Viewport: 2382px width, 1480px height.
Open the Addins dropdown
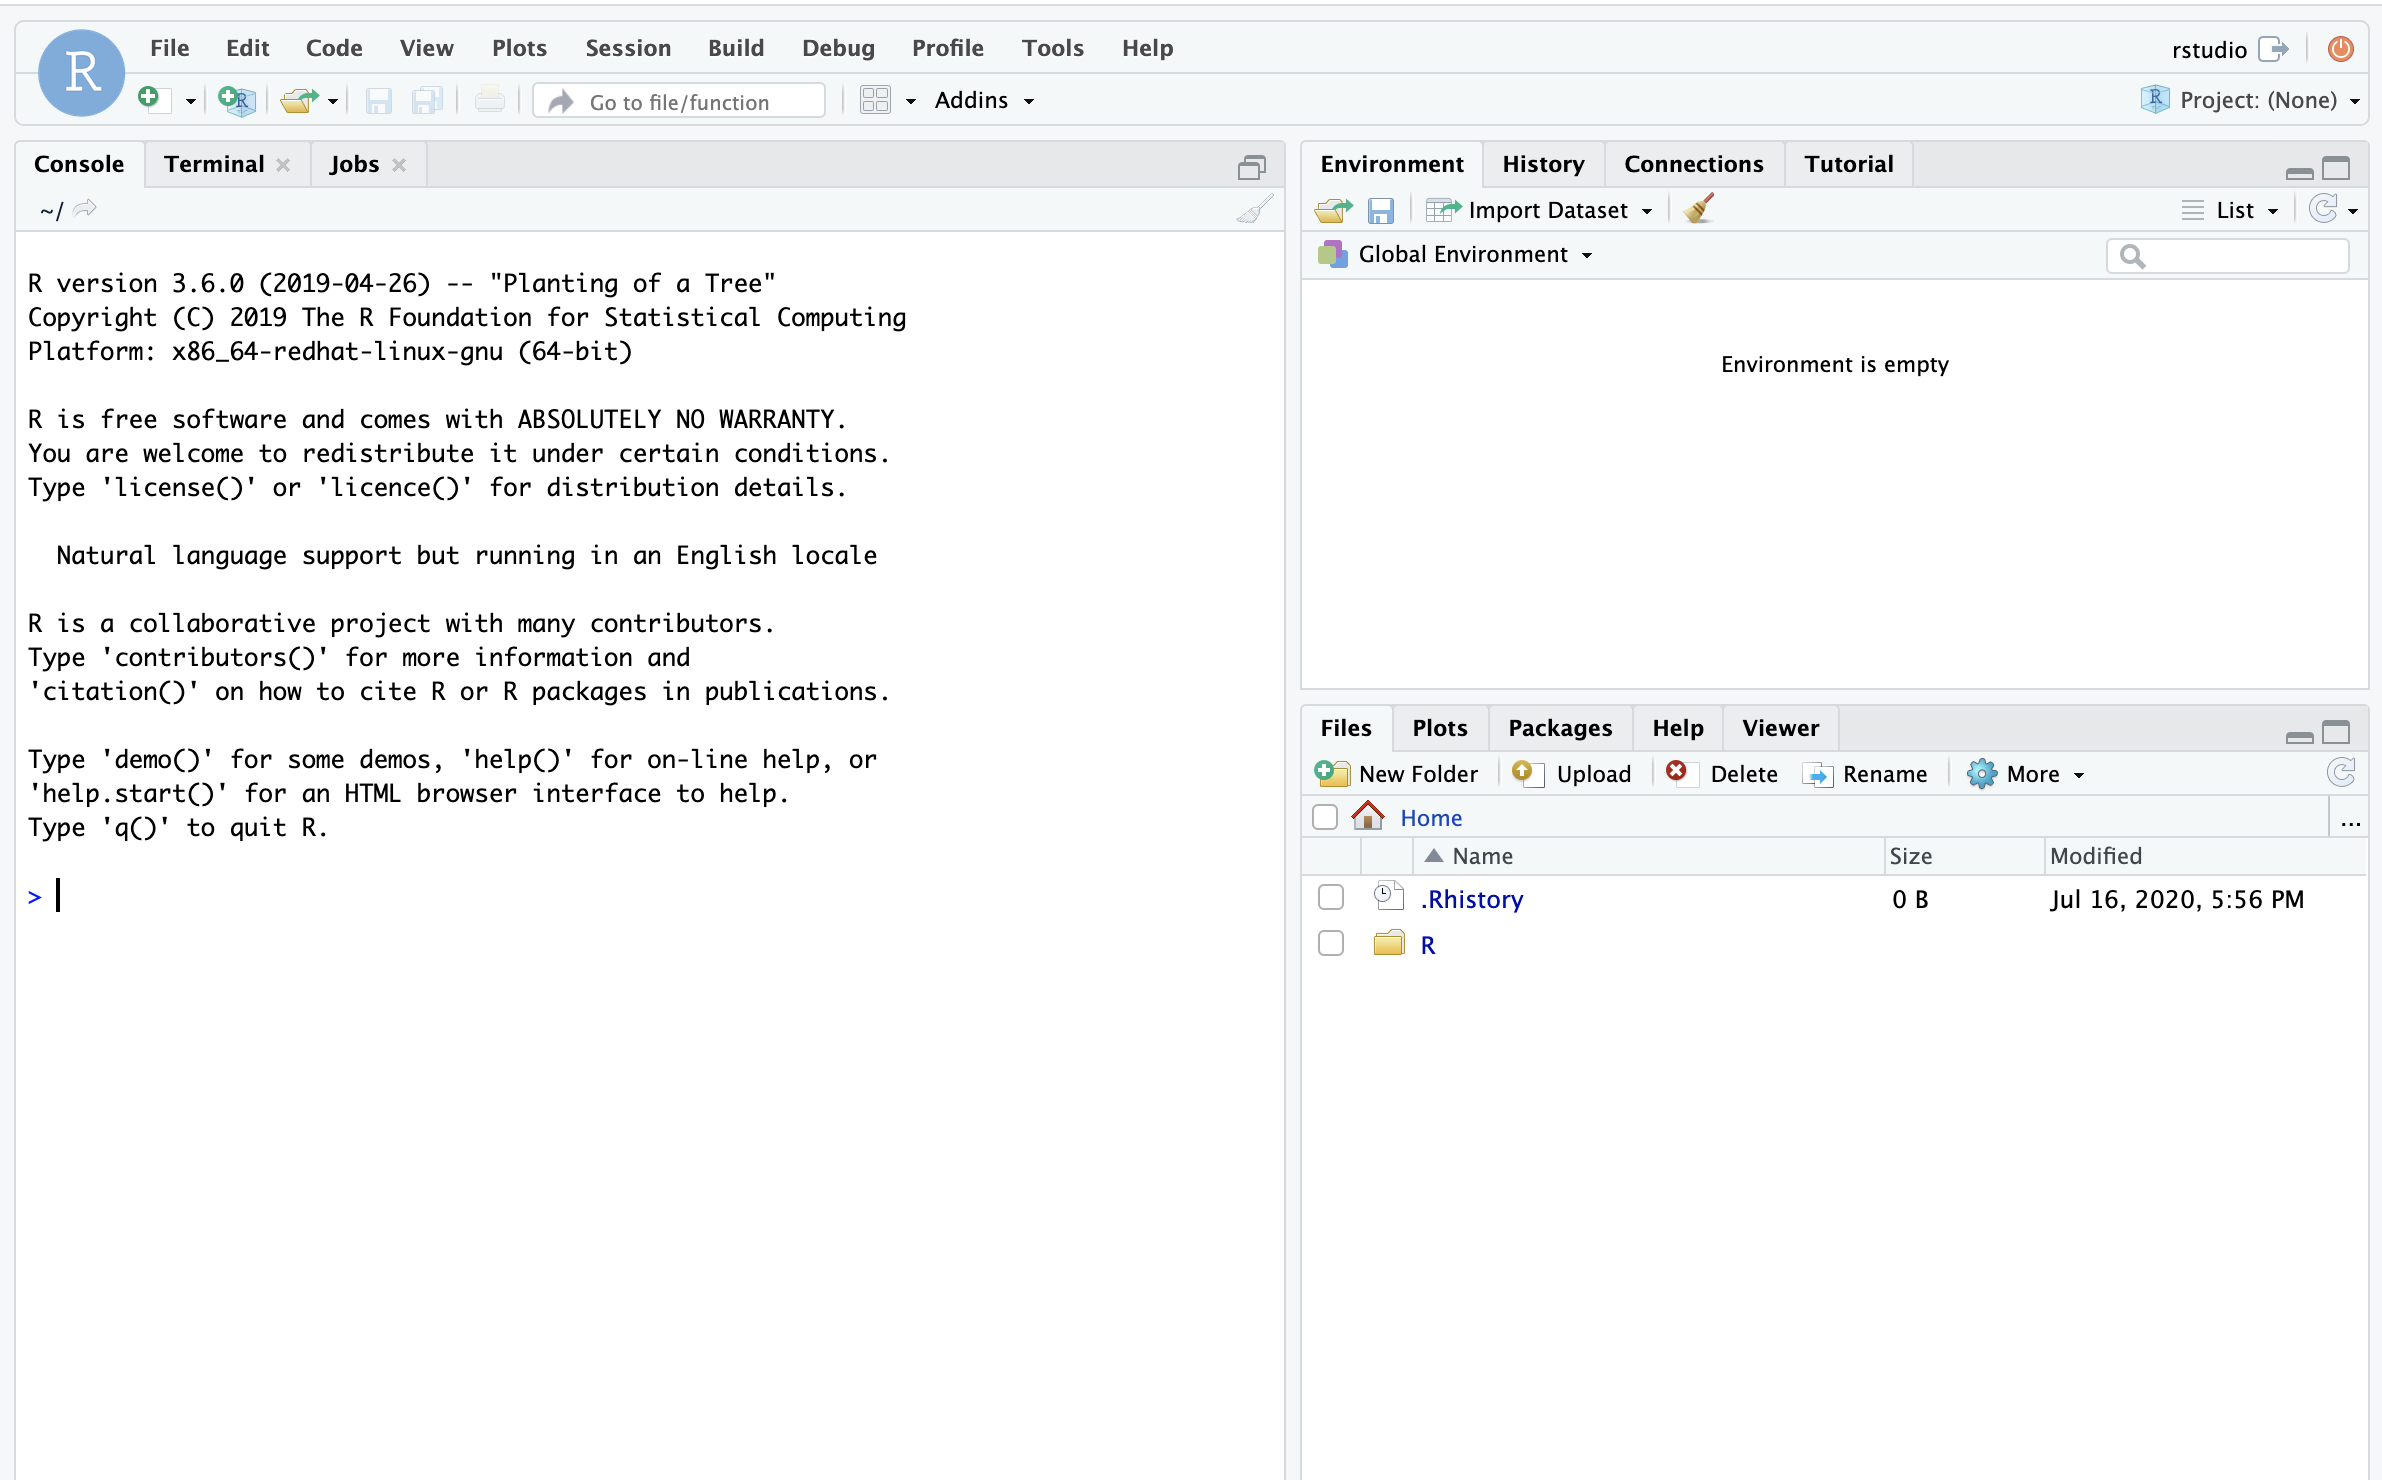[984, 100]
